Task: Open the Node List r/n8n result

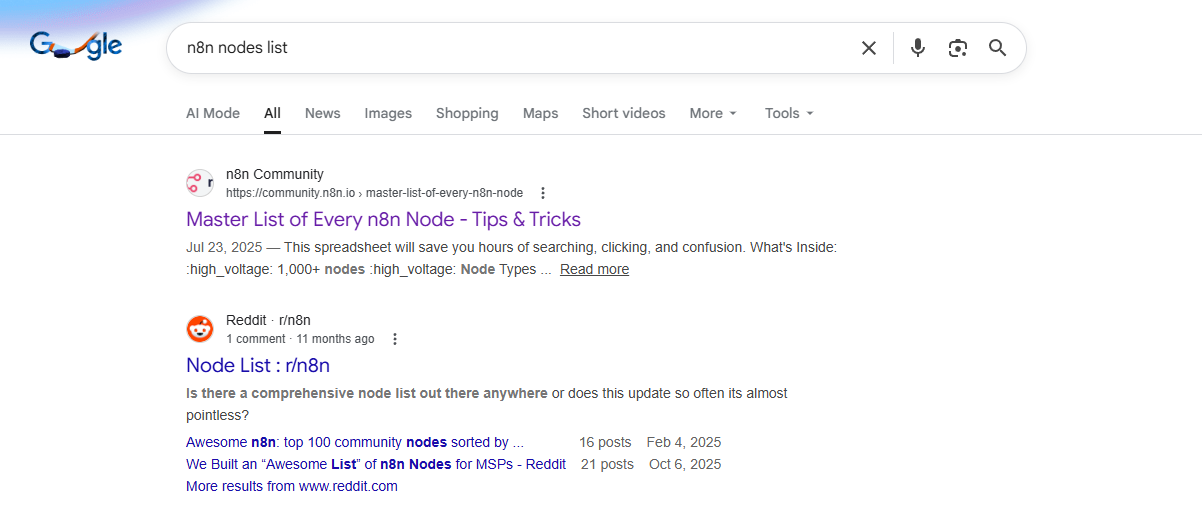Action: tap(258, 365)
